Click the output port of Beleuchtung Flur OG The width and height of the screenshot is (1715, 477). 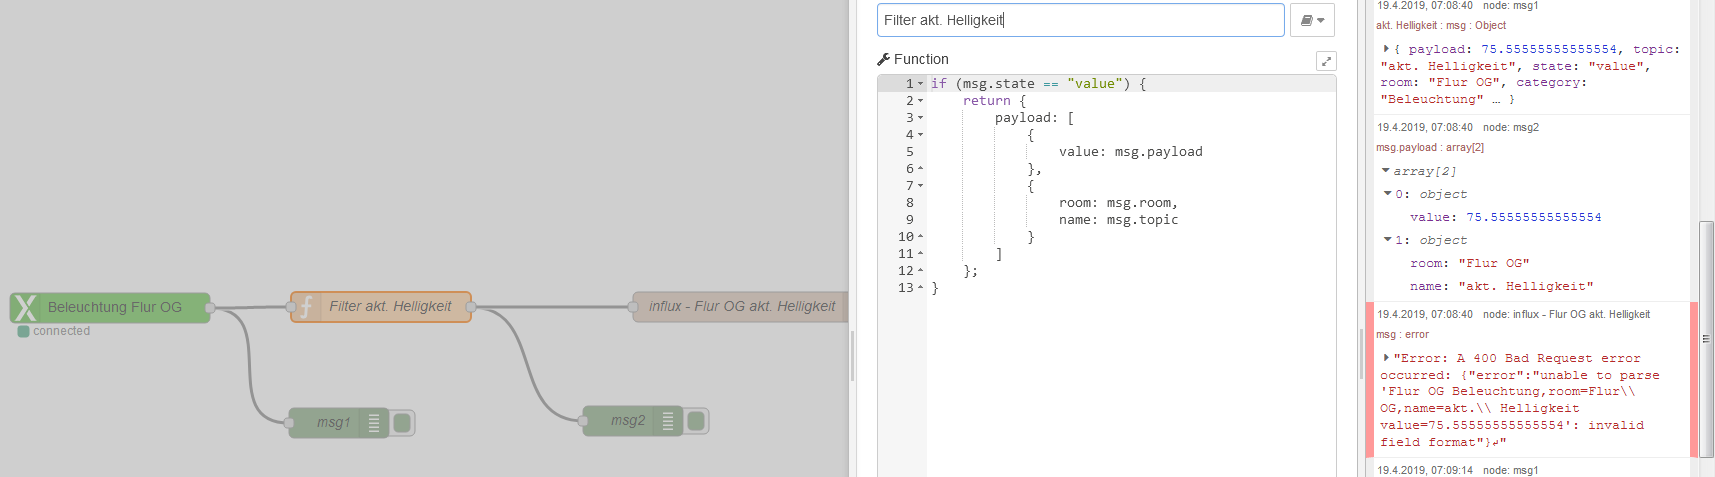click(210, 307)
